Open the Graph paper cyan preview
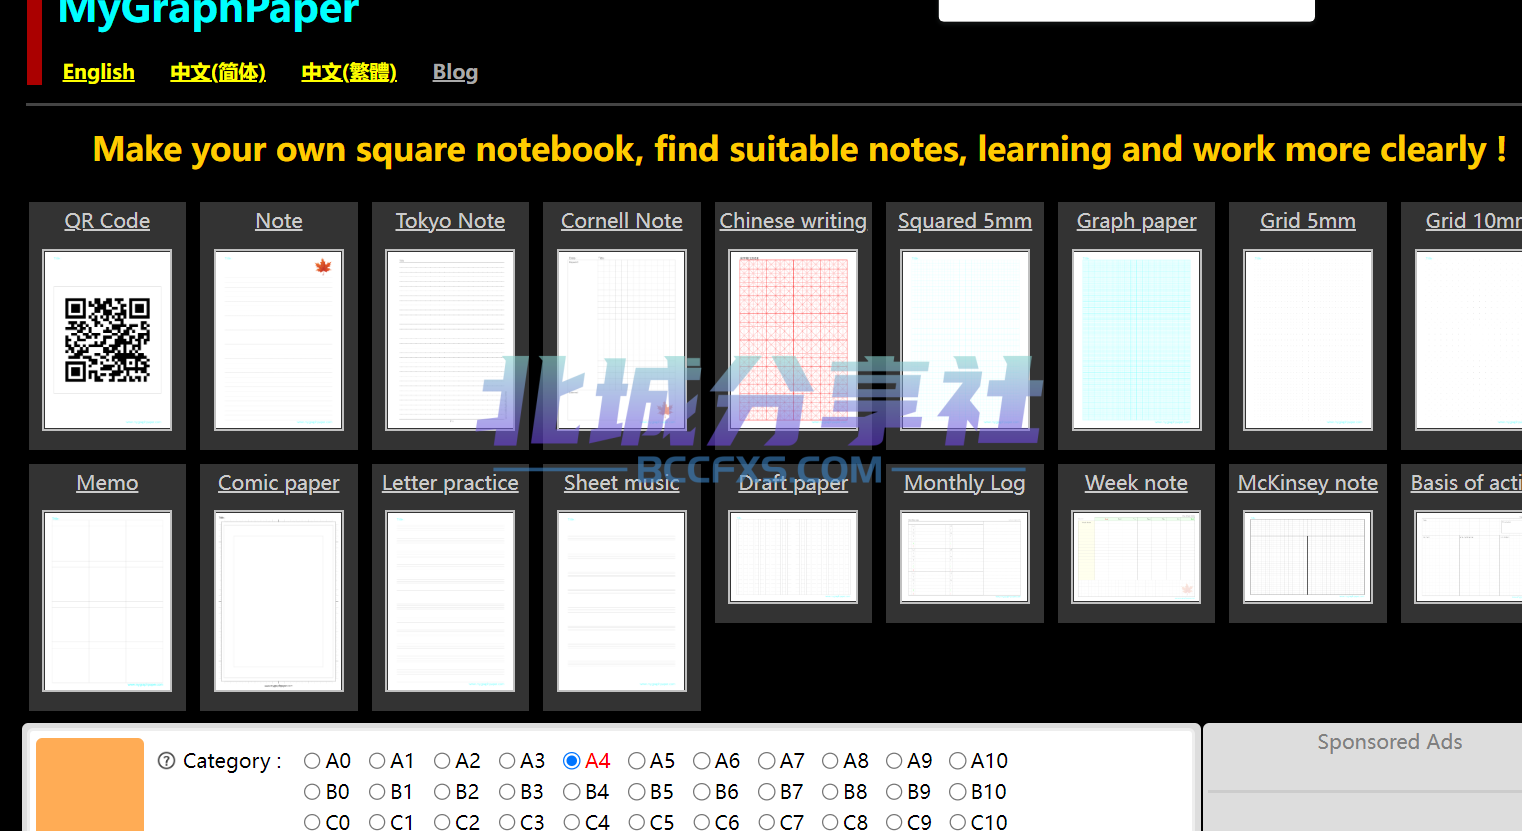1522x831 pixels. click(1136, 340)
